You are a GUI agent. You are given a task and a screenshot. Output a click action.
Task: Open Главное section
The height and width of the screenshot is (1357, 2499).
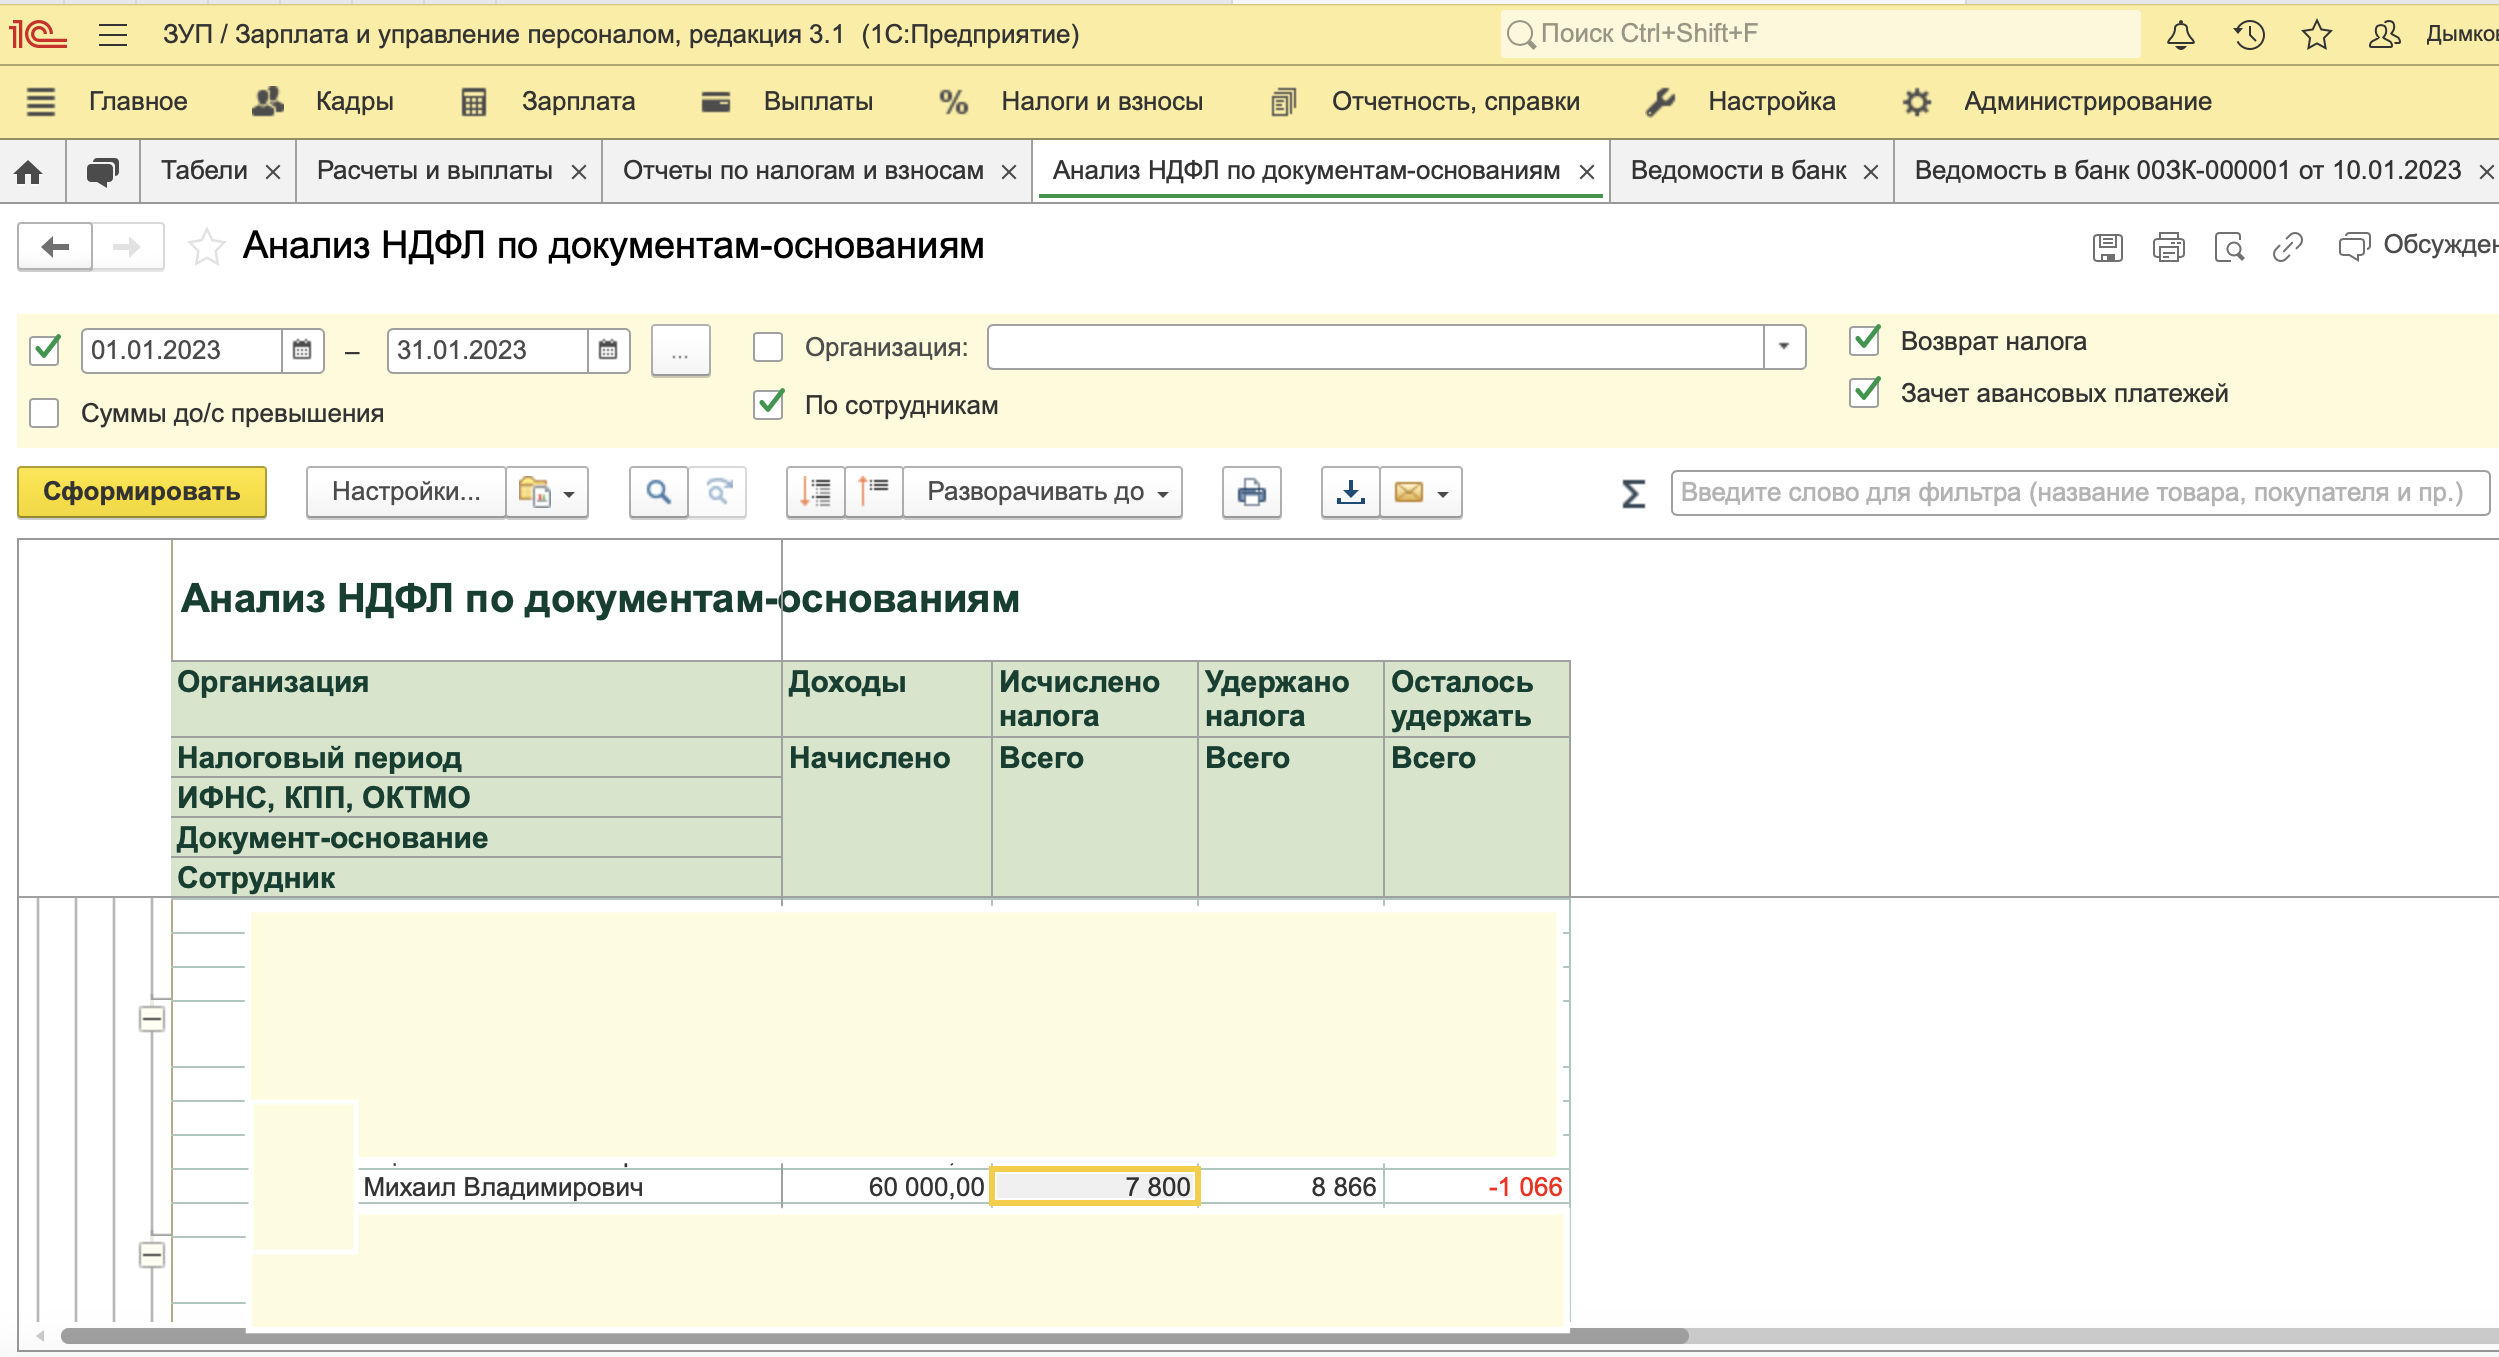[x=138, y=102]
